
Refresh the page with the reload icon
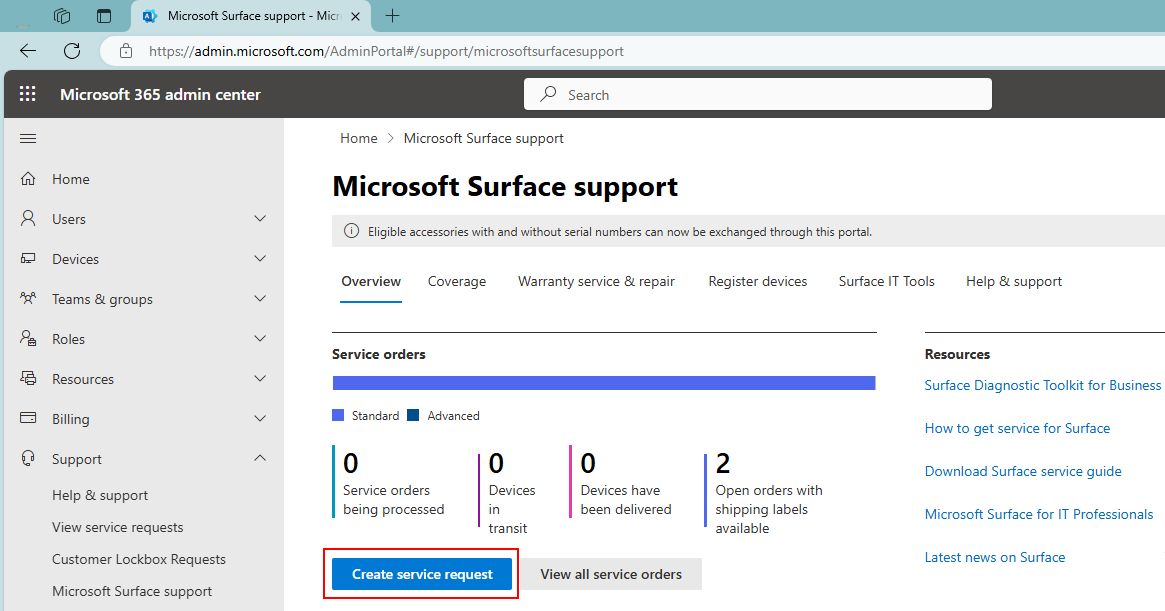tap(71, 50)
